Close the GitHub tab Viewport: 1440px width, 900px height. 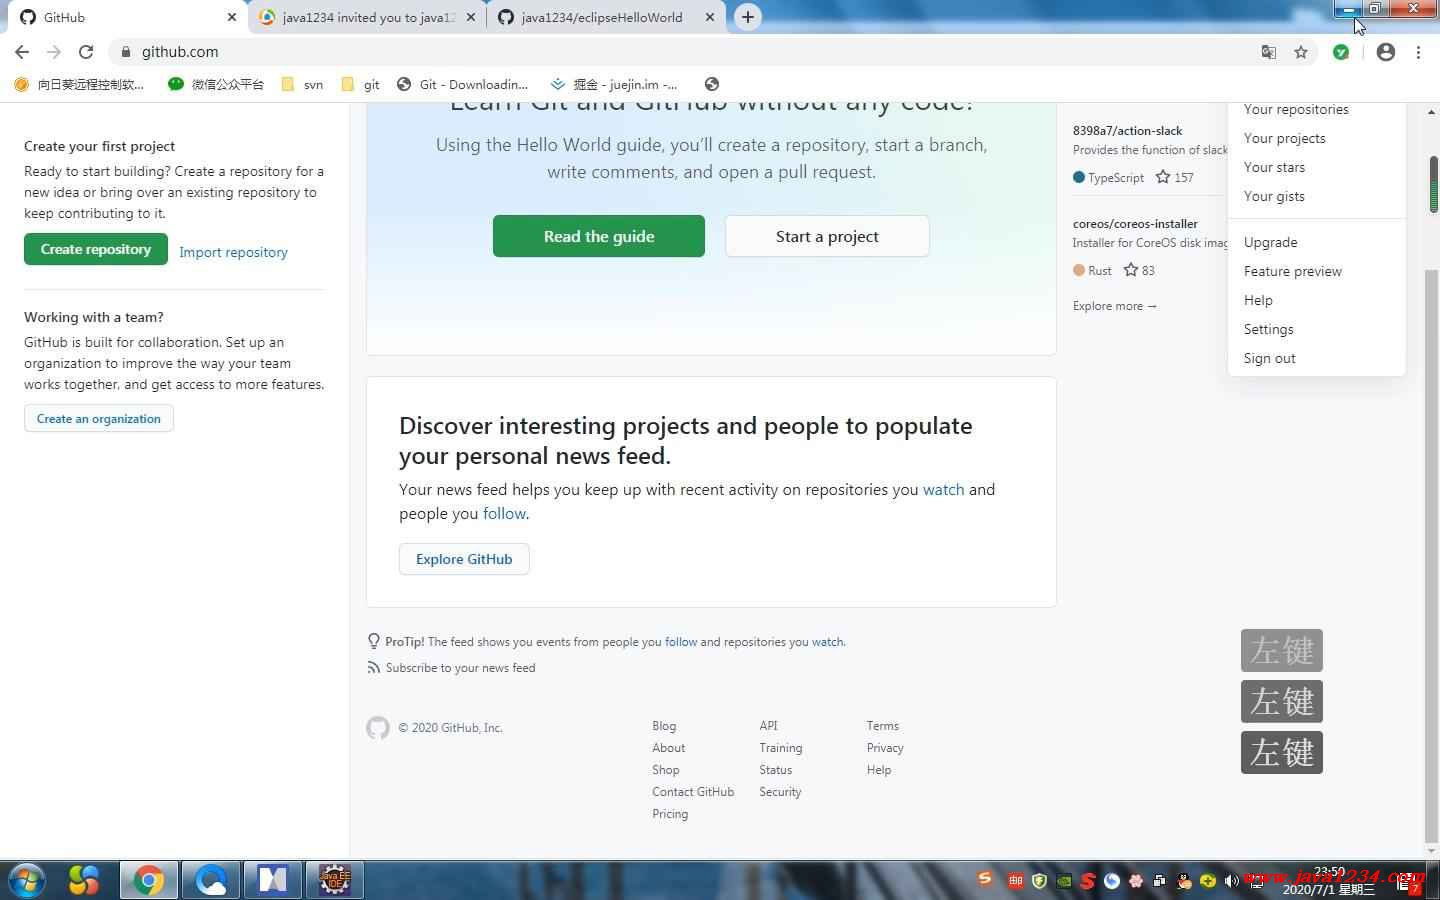(232, 17)
